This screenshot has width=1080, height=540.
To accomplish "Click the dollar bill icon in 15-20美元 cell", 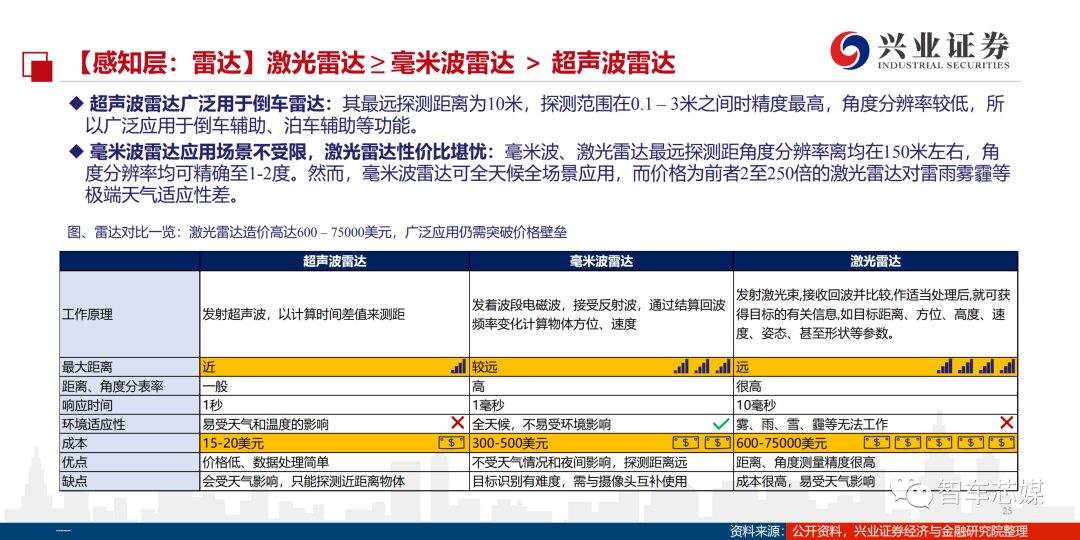I will 451,442.
